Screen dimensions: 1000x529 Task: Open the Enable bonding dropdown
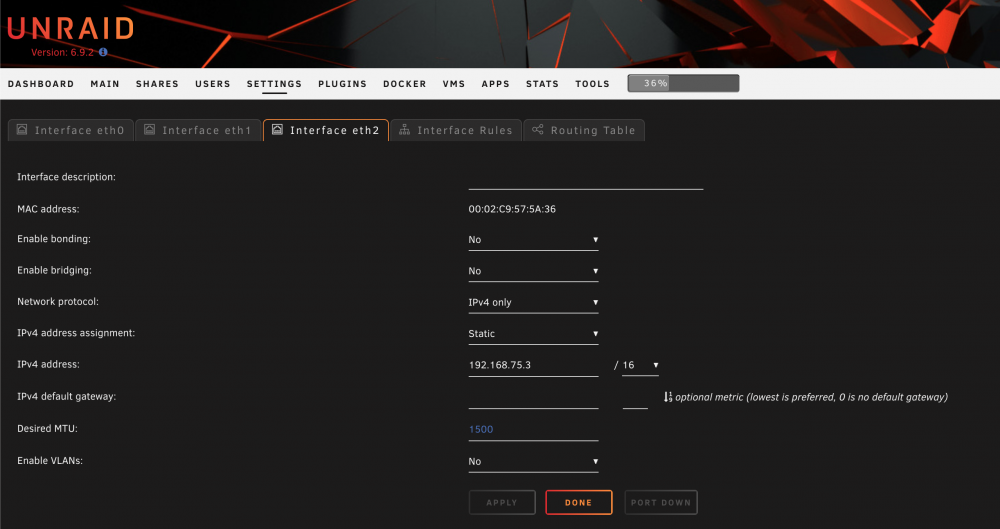tap(533, 240)
